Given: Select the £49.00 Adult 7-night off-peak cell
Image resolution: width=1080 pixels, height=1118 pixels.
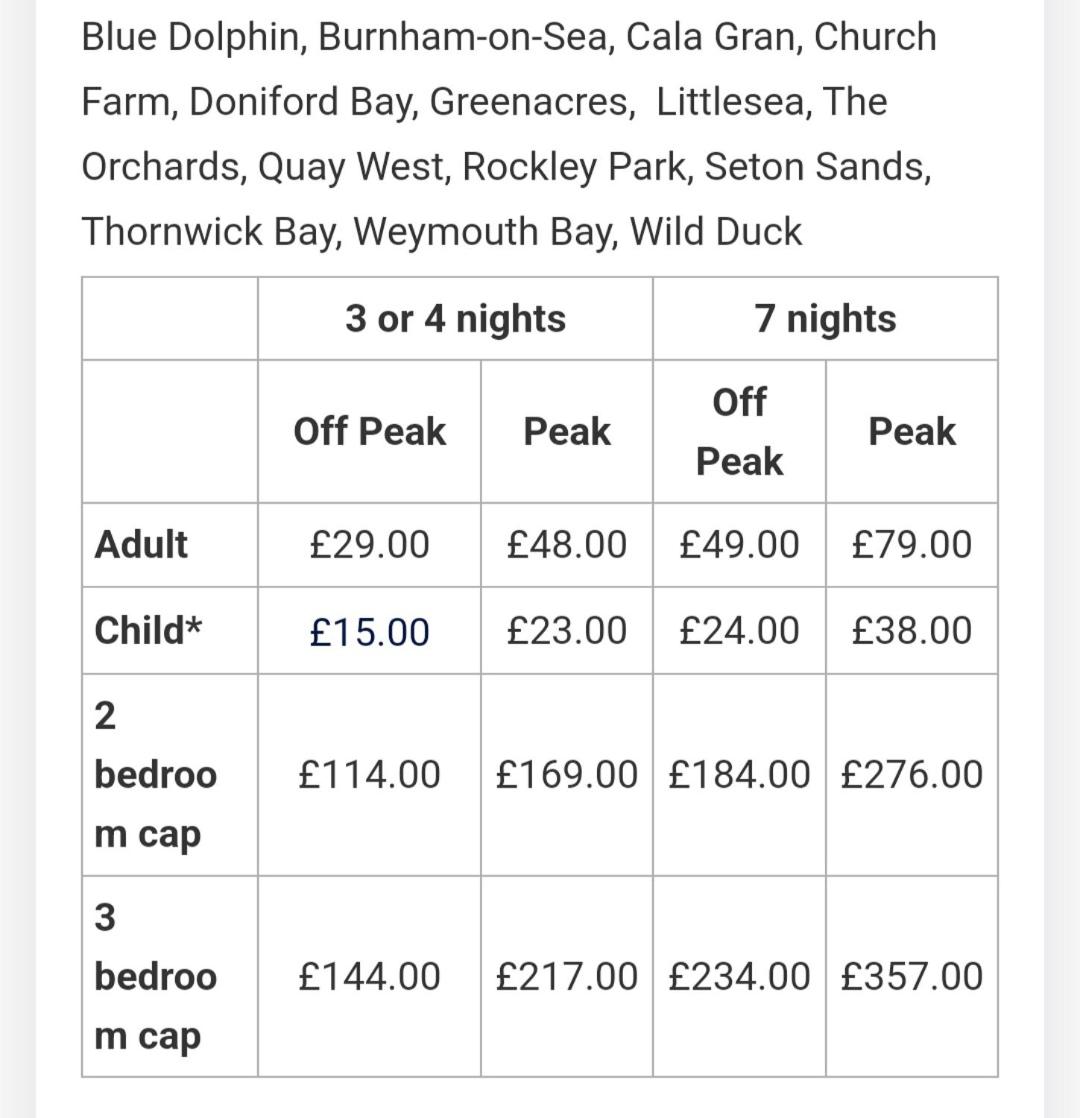Looking at the screenshot, I should (739, 545).
